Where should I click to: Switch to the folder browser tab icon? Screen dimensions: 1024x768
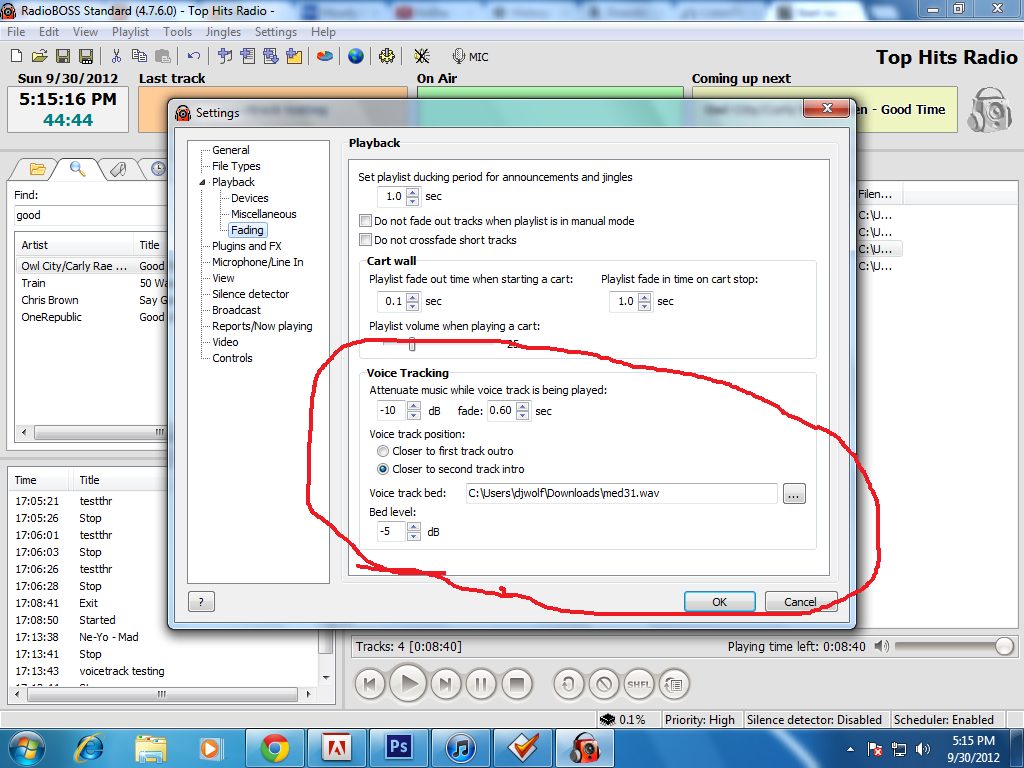click(x=37, y=170)
